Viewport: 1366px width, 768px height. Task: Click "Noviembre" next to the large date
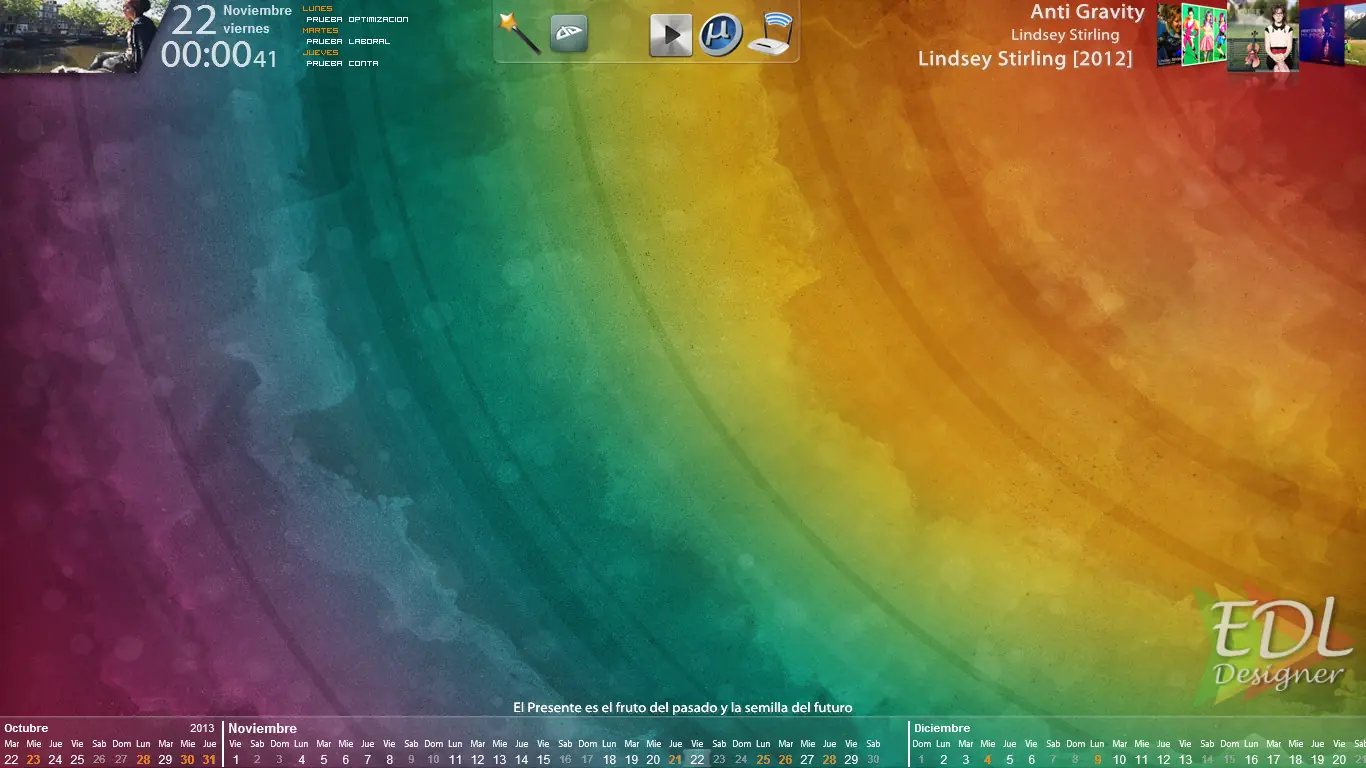(257, 11)
